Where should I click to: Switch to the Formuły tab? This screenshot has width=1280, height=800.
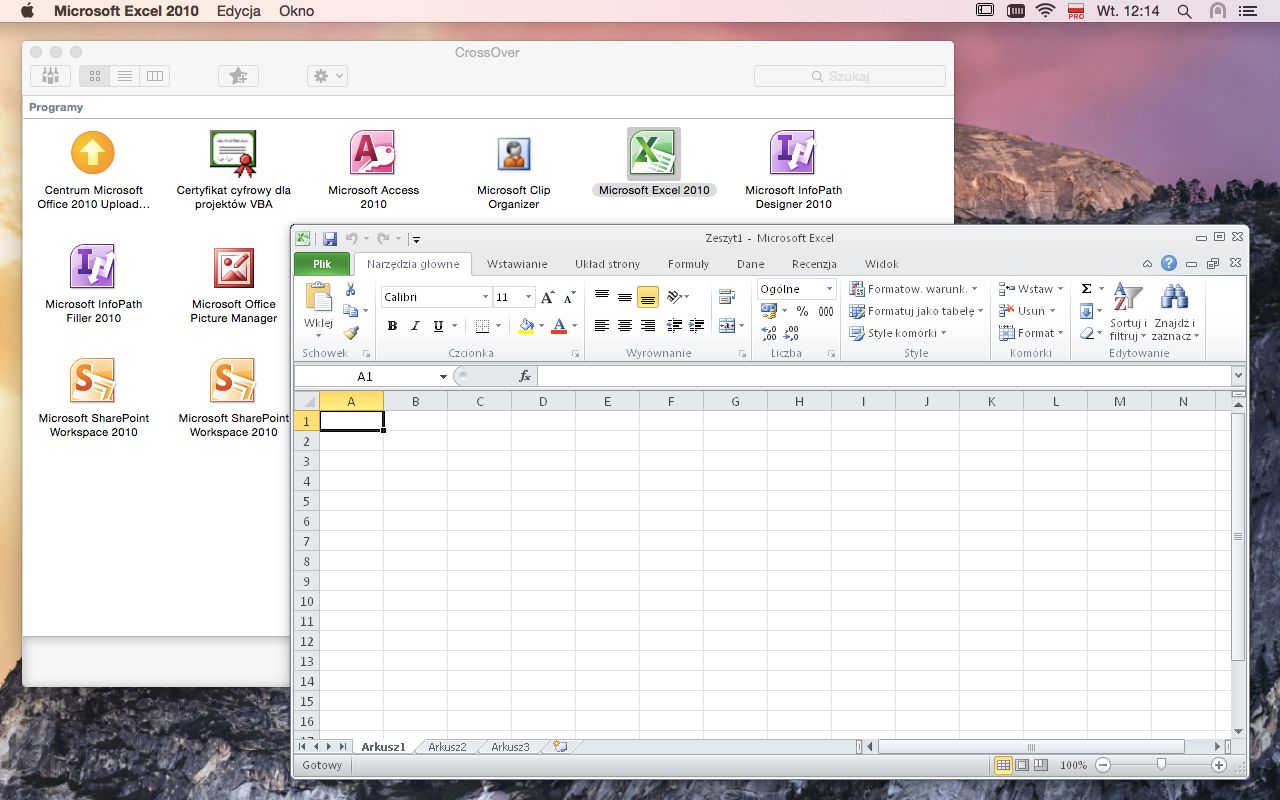pyautogui.click(x=688, y=264)
